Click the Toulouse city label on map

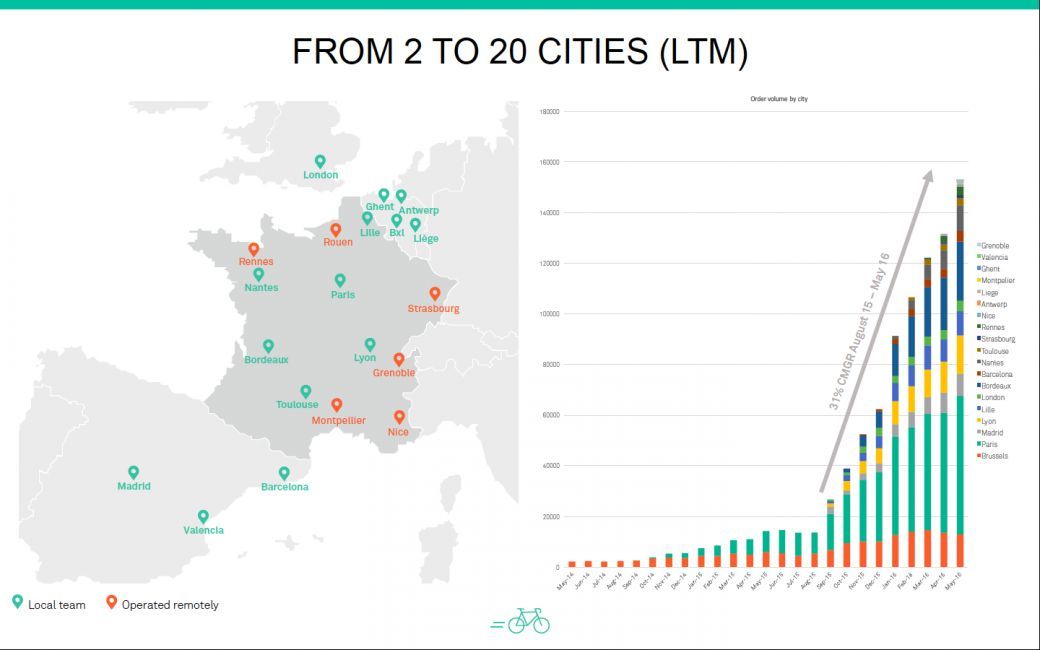pyautogui.click(x=297, y=405)
